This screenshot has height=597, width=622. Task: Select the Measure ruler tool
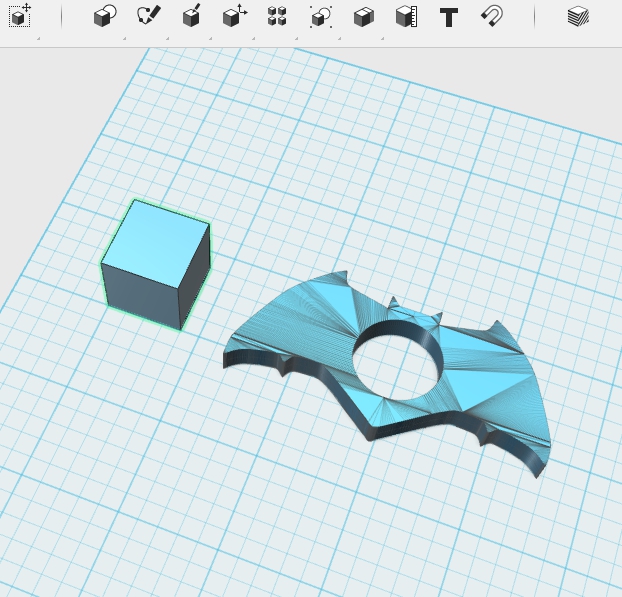(407, 17)
